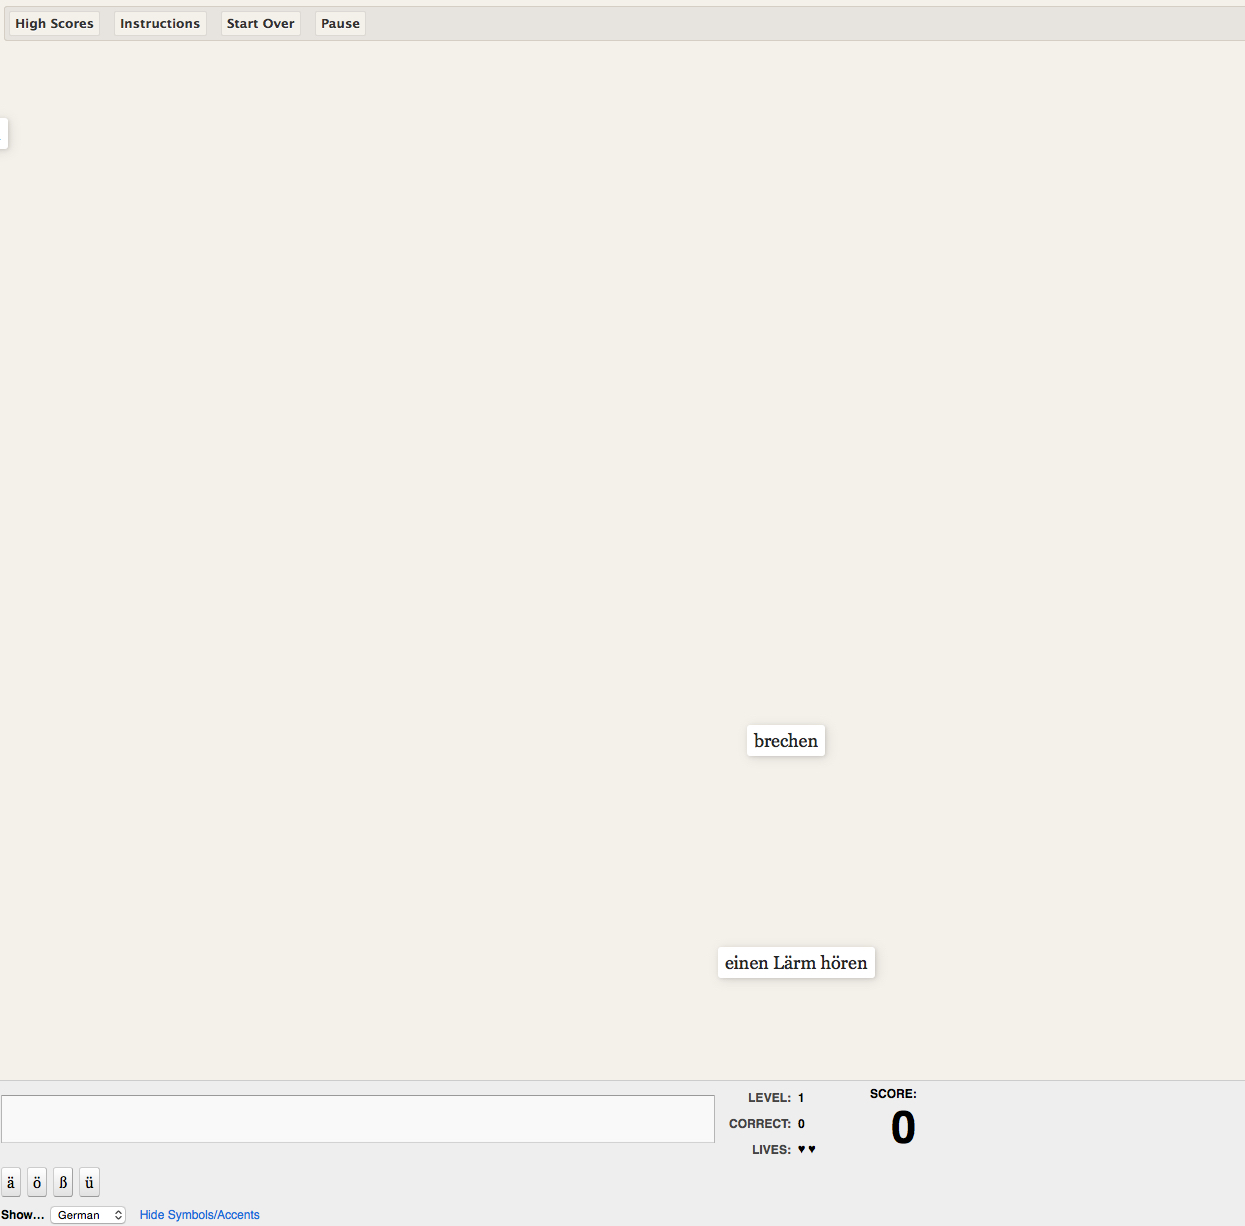Screen dimensions: 1245x1226
Task: Select the "einen Lärm hören" card
Action: click(x=796, y=963)
